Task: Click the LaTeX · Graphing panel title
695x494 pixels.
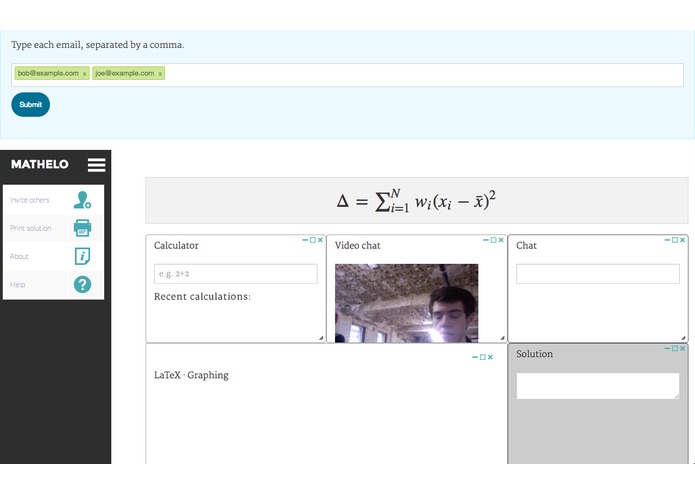Action: coord(191,375)
